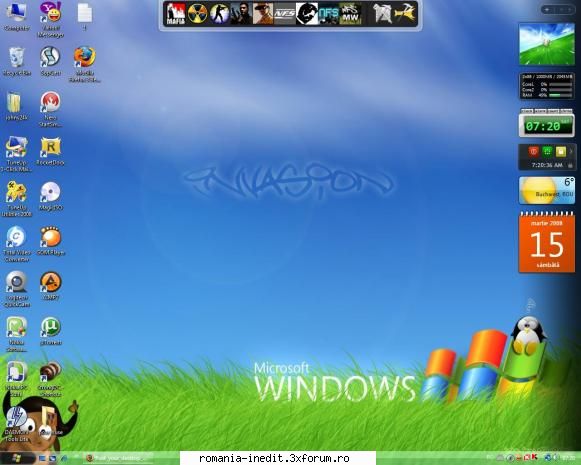Screen dimensions: 581x465
Task: Open the µTorrent desktop shortcut
Action: pos(50,331)
